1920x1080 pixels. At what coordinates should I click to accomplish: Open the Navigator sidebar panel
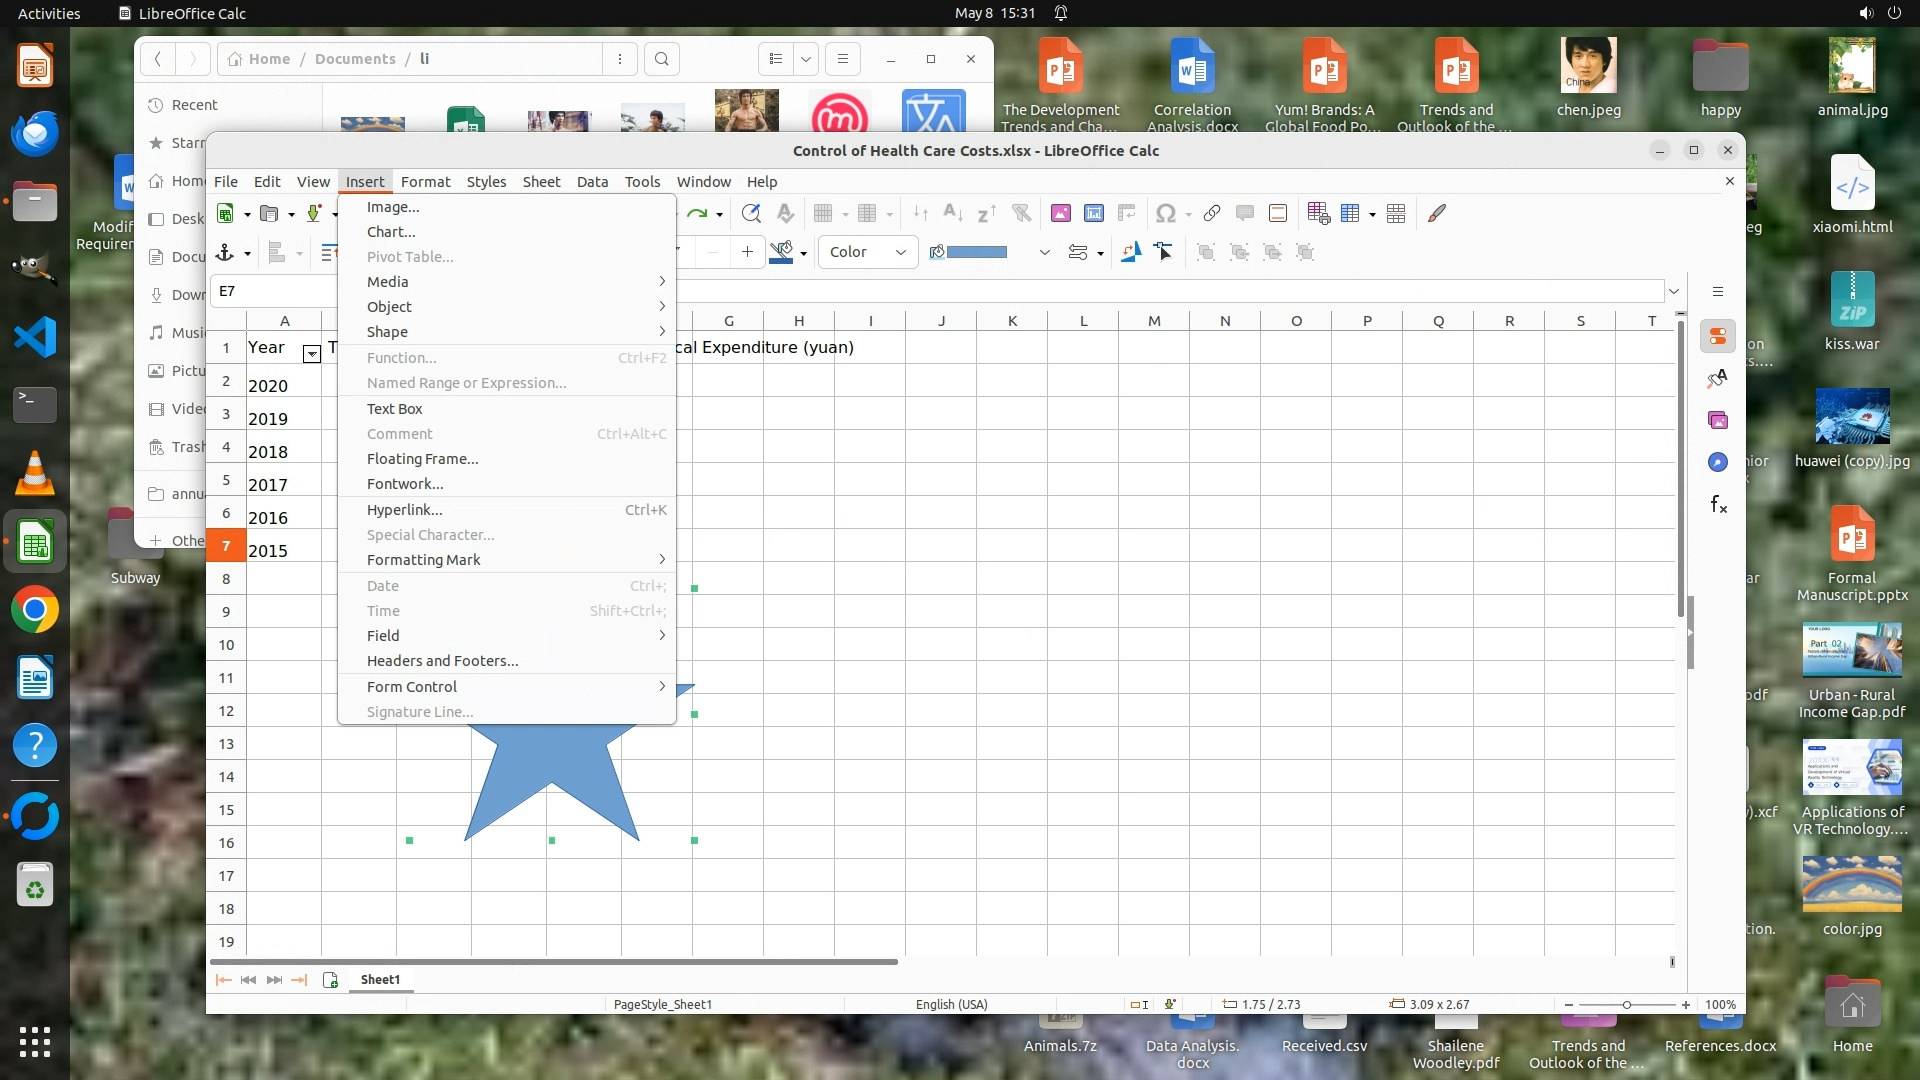[x=1718, y=462]
